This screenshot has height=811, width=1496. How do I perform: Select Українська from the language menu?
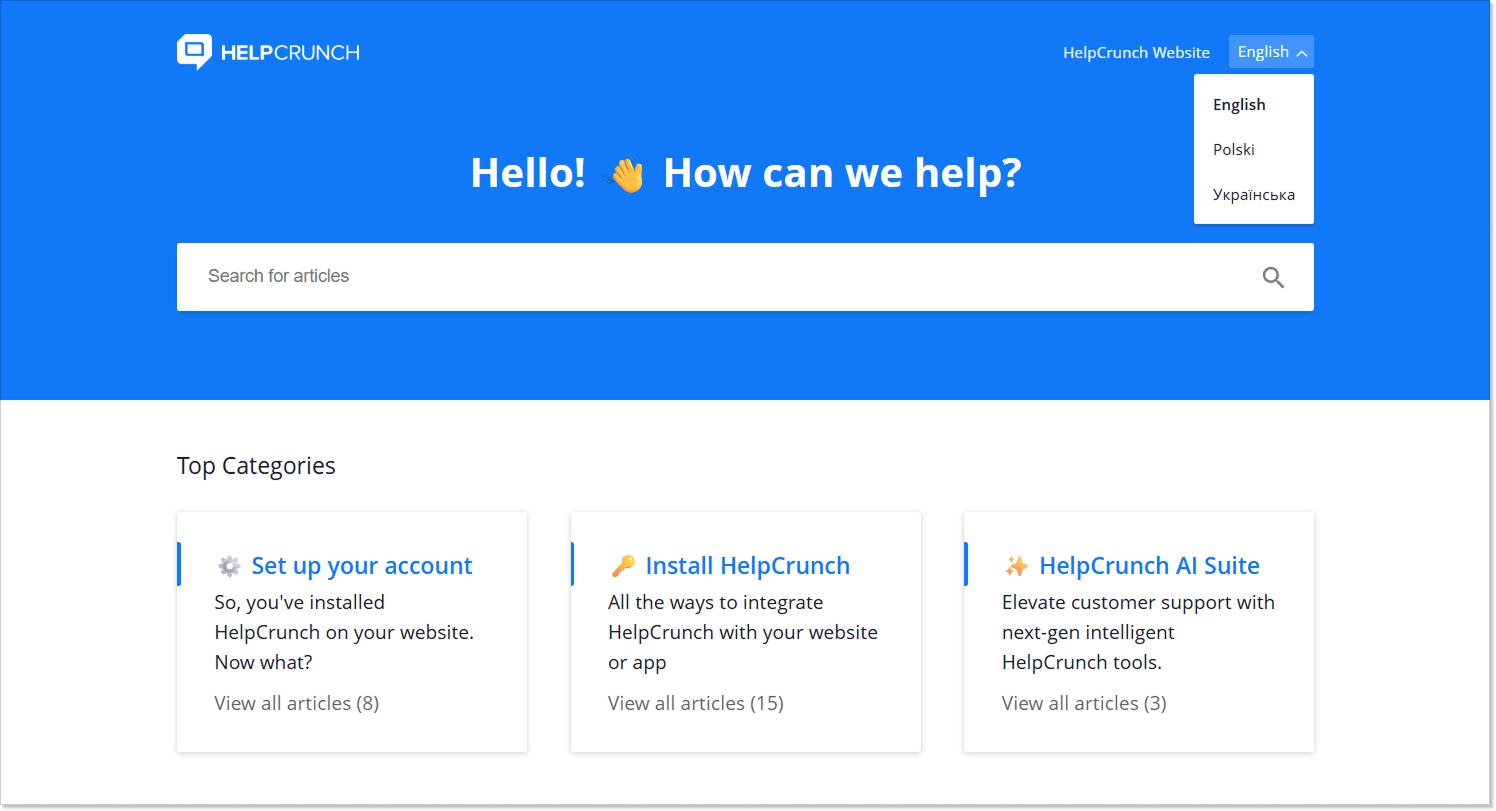pyautogui.click(x=1254, y=194)
